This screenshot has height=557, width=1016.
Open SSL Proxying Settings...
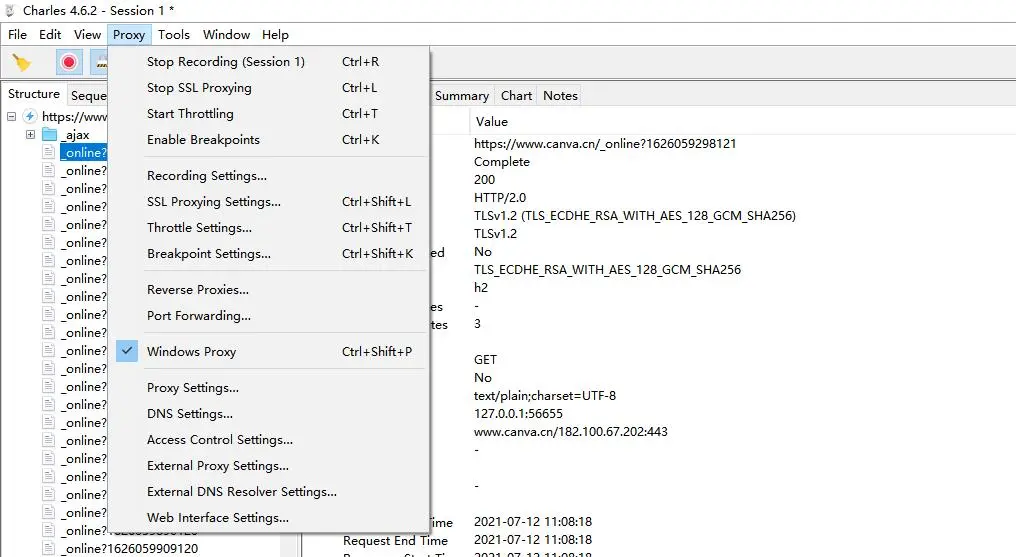pyautogui.click(x=213, y=202)
